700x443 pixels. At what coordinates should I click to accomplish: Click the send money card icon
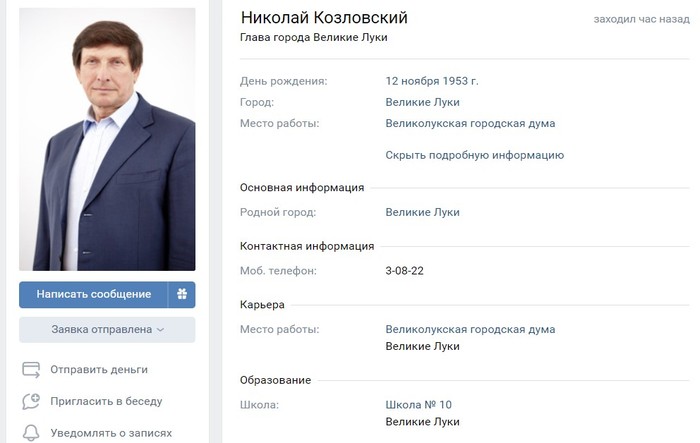(x=31, y=370)
